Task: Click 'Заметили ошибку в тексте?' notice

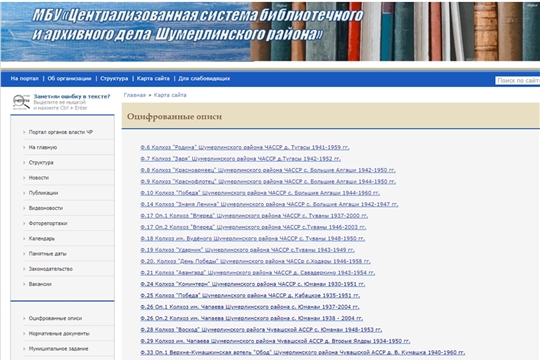Action: point(72,96)
